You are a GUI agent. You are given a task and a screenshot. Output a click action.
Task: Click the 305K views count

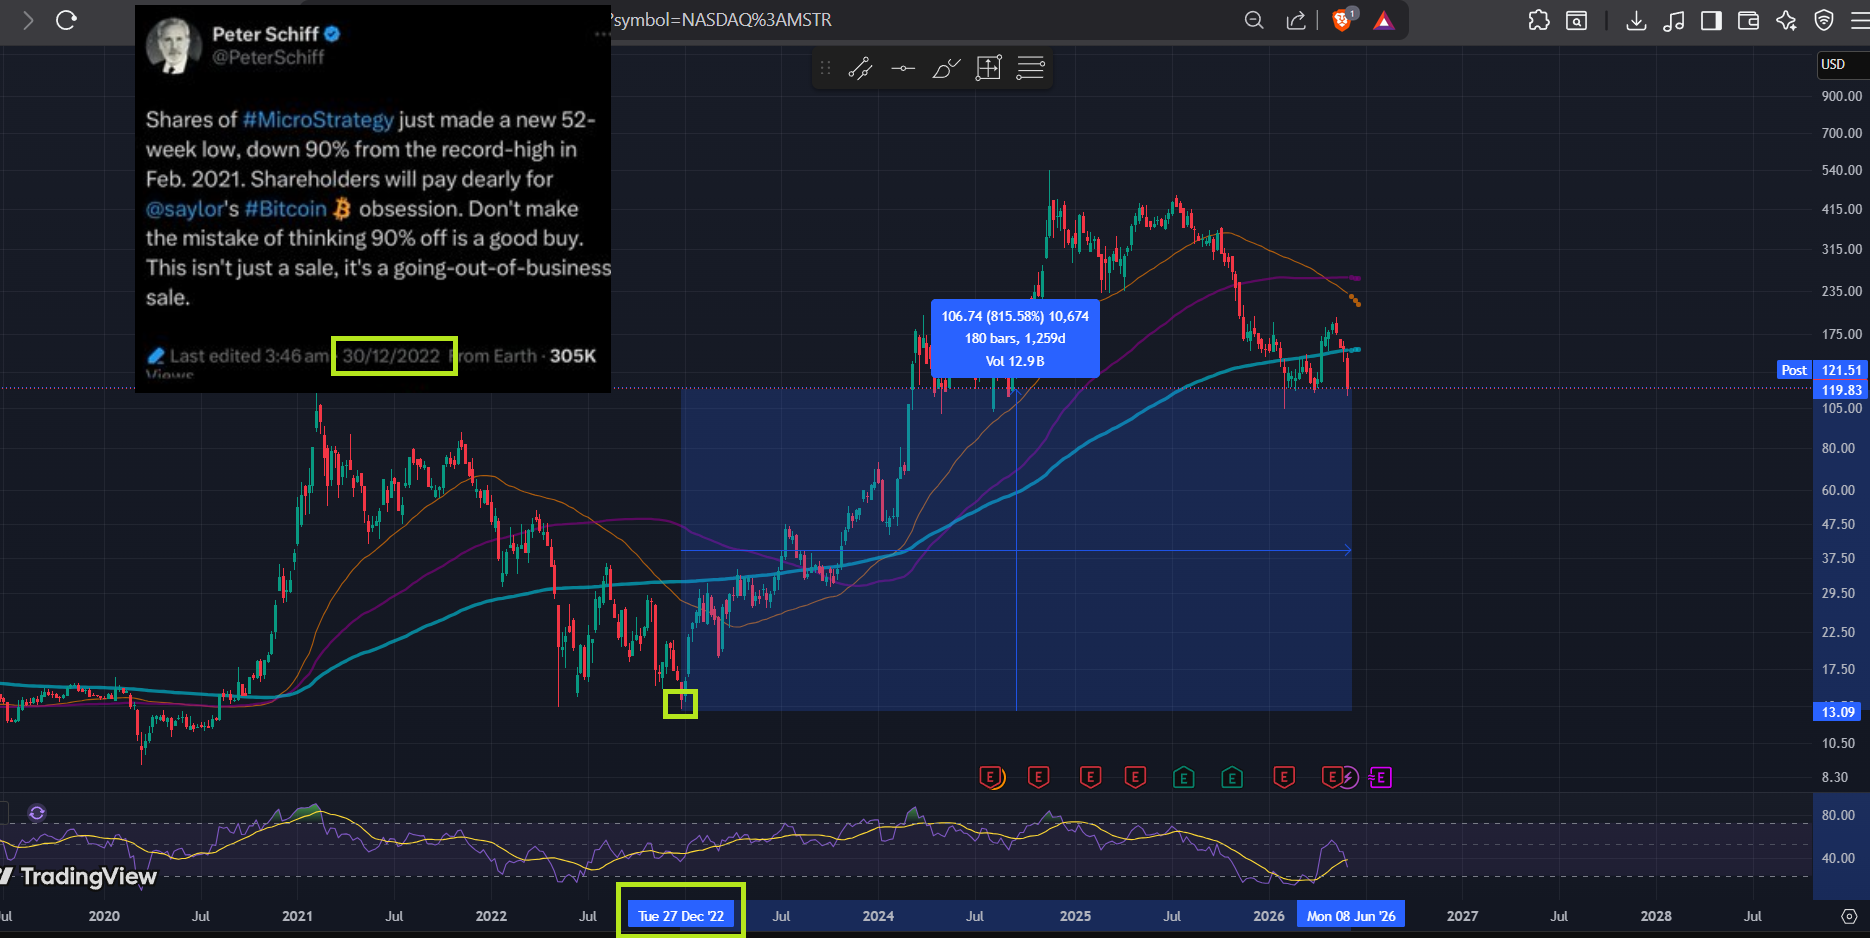tap(573, 356)
